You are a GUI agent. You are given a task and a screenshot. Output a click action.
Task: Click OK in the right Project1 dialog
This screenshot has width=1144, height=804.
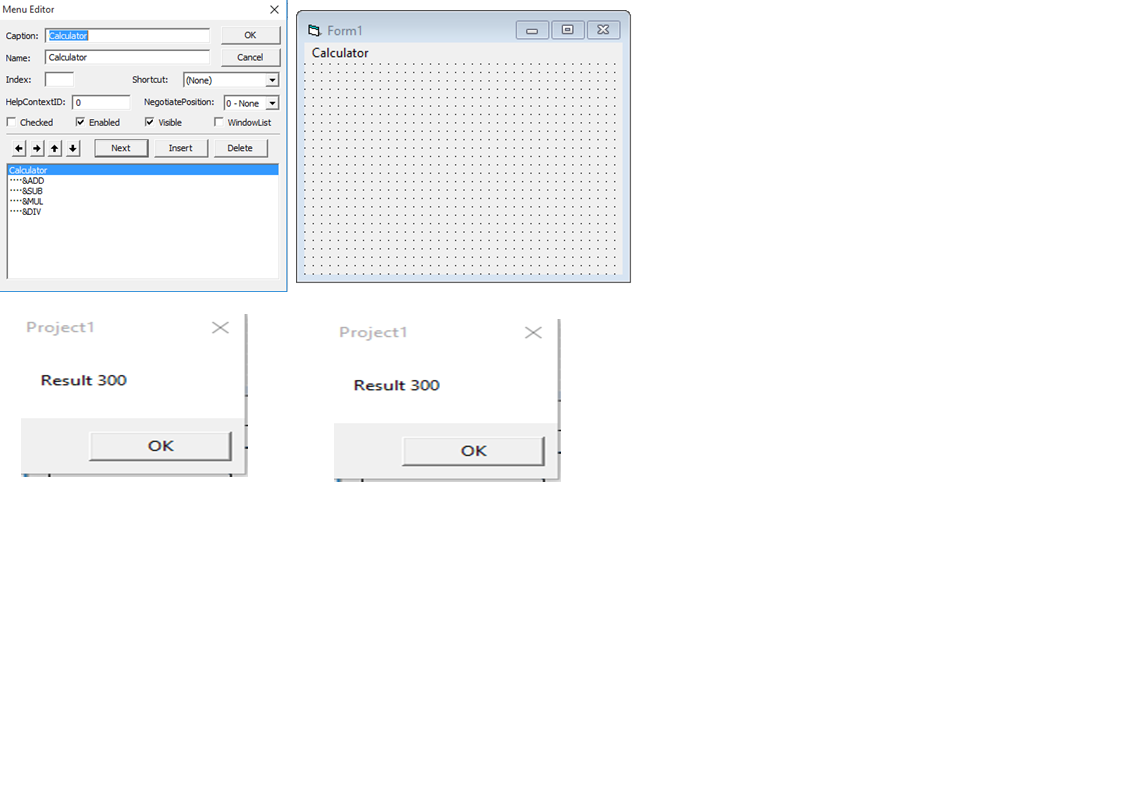click(x=474, y=451)
